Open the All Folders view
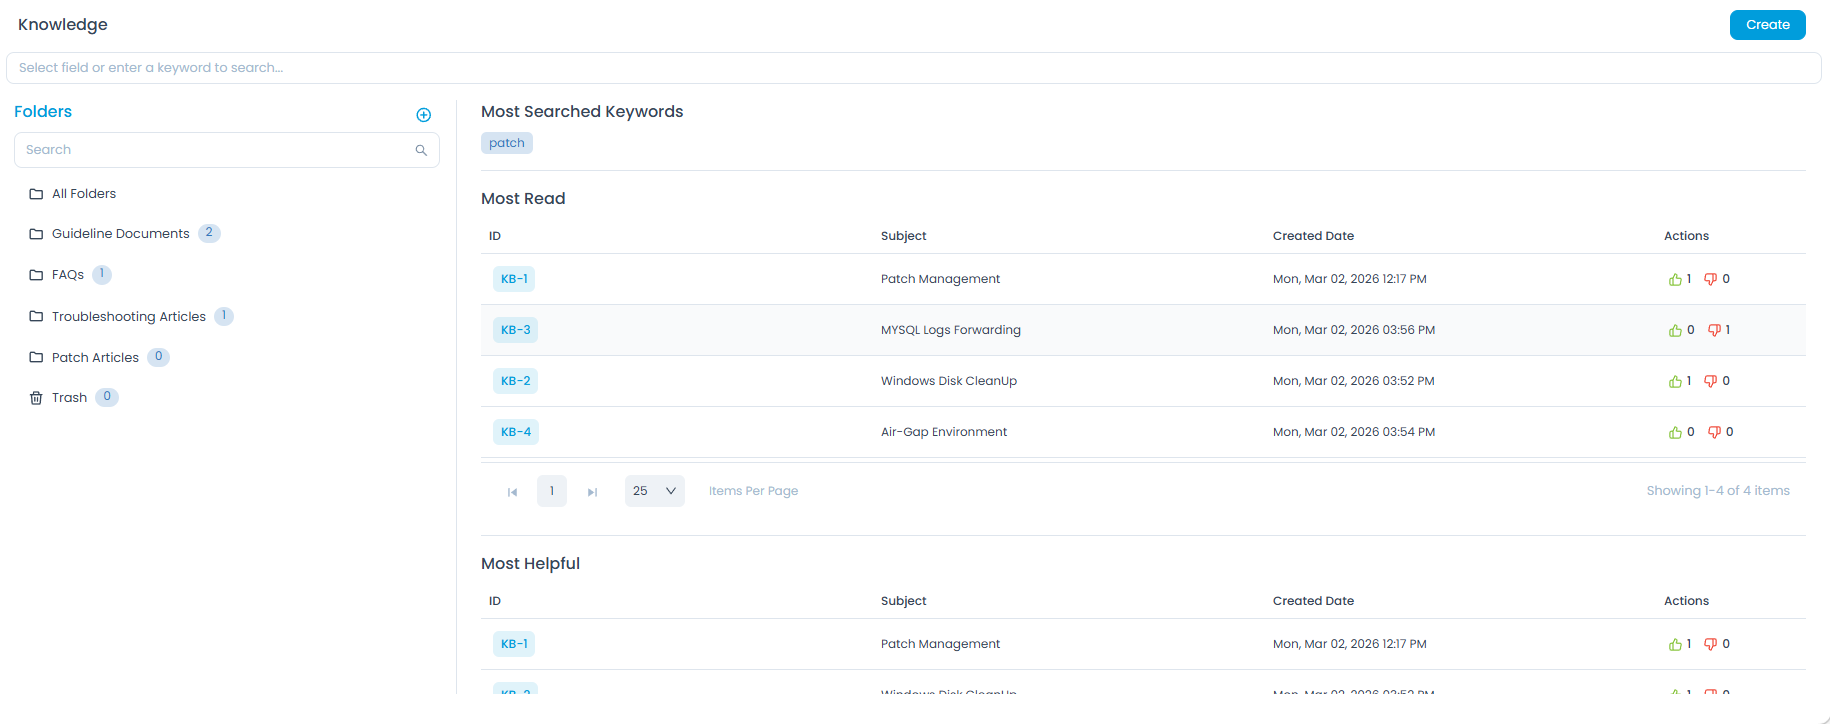Image resolution: width=1830 pixels, height=724 pixels. [83, 194]
